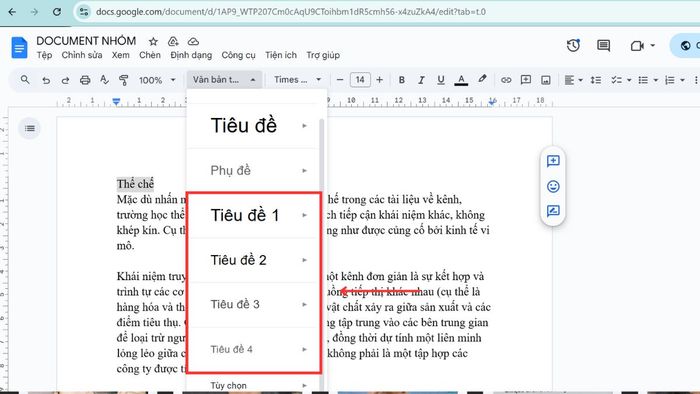This screenshot has height=394, width=700.
Task: Open the Chèn menu
Action: tap(150, 55)
